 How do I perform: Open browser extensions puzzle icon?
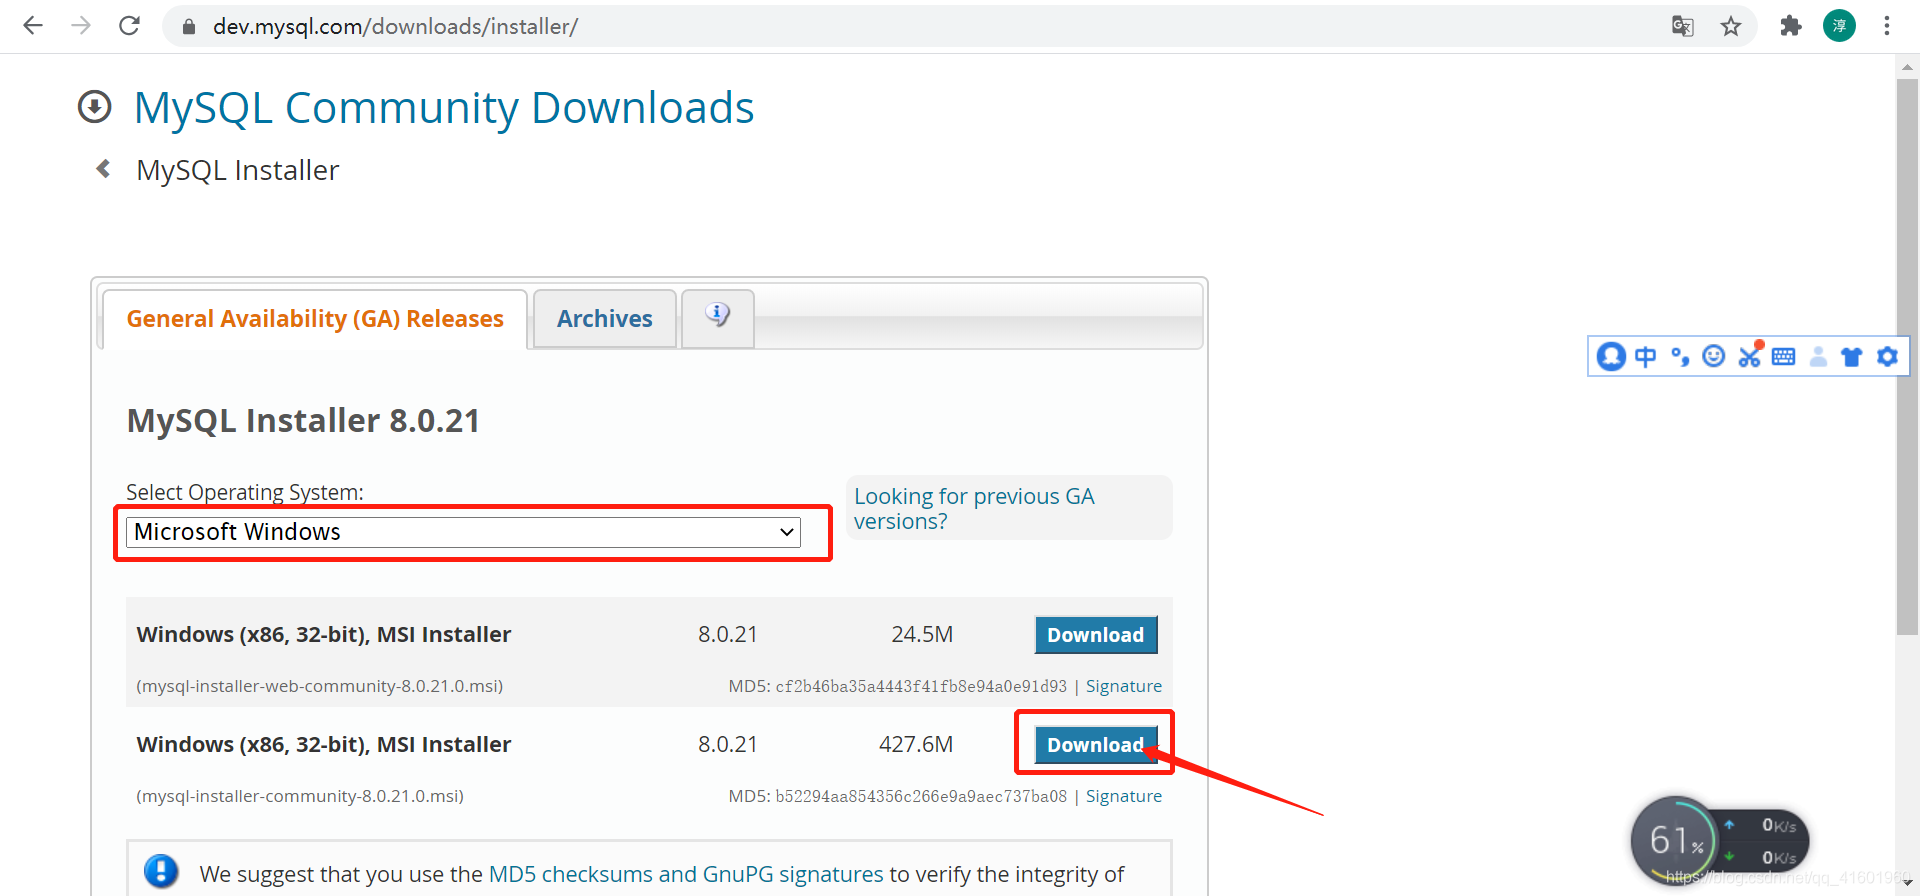[x=1791, y=26]
